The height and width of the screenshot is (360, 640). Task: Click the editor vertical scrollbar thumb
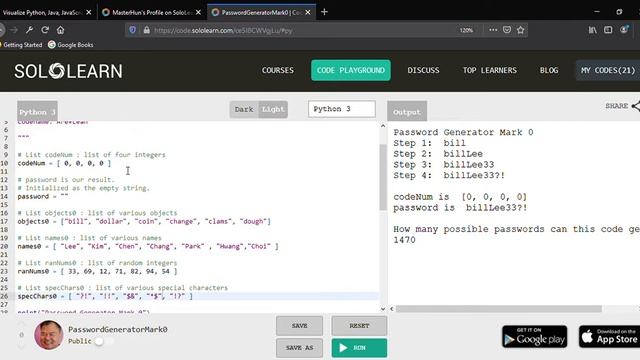[x=383, y=177]
